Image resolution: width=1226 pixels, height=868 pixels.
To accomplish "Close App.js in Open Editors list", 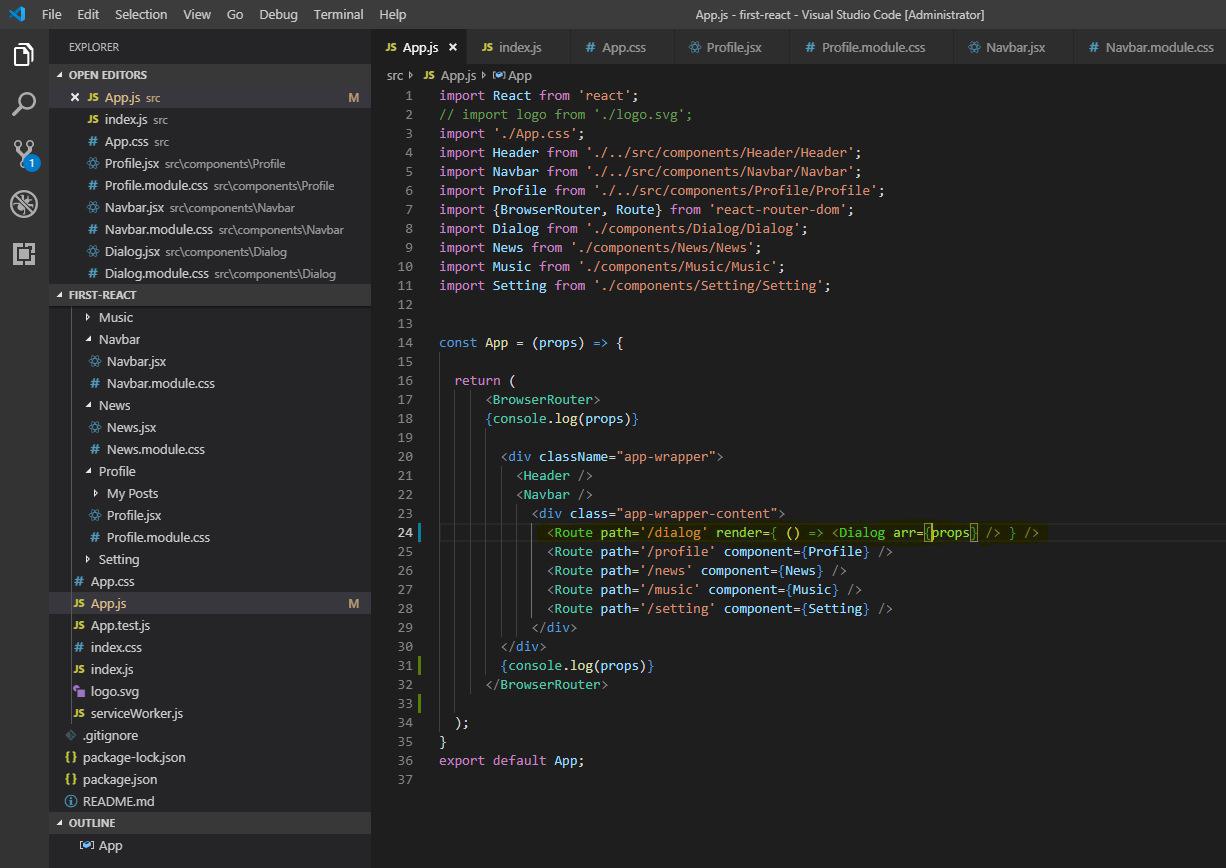I will pyautogui.click(x=75, y=97).
